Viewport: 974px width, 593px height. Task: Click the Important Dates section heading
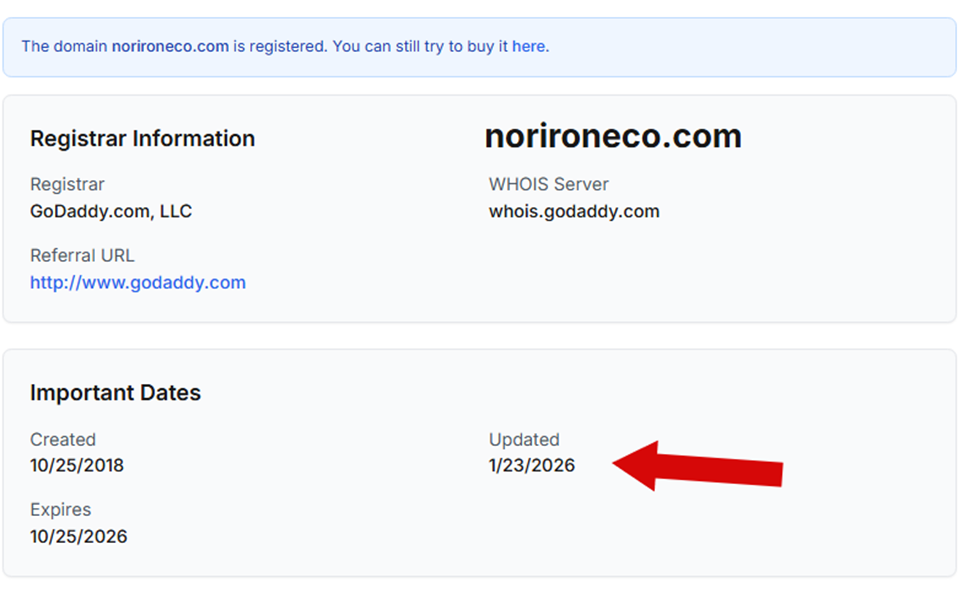(115, 393)
